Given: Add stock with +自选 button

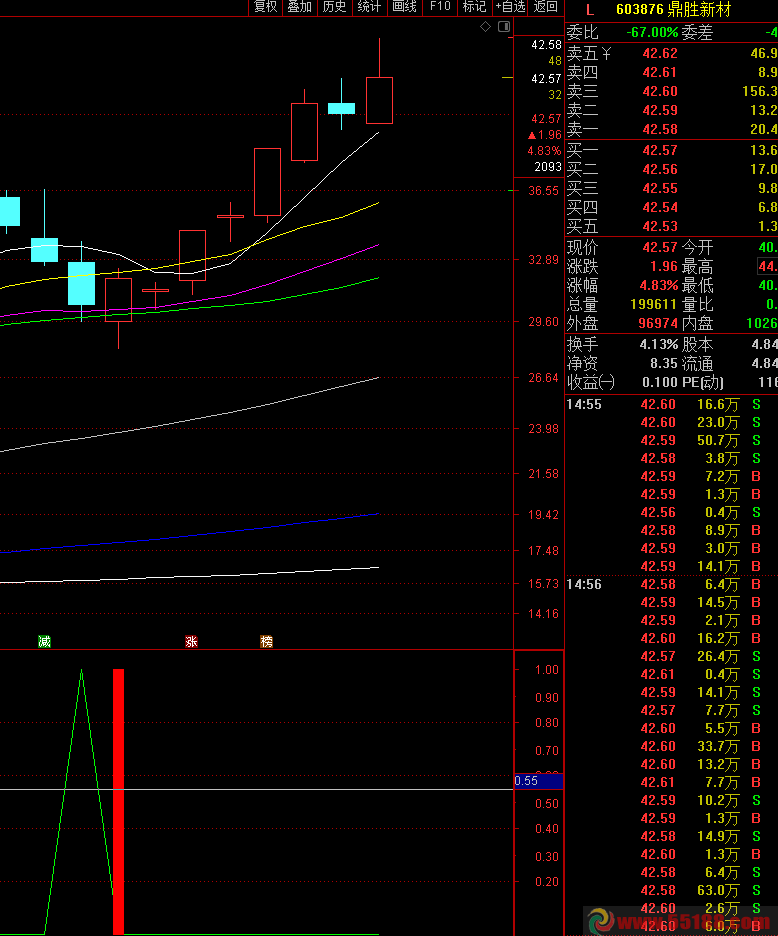Looking at the screenshot, I should pos(511,7).
